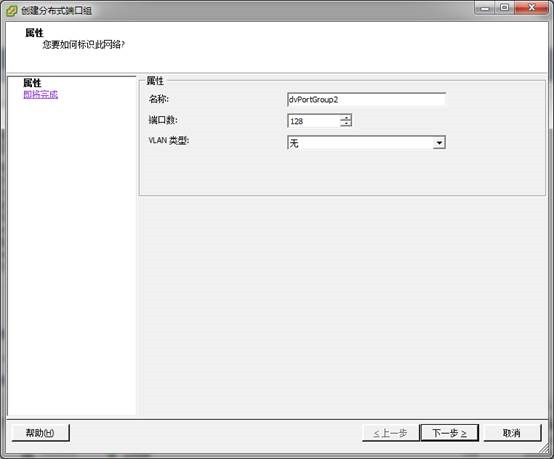Open help with the 帮助(H) button

40,433
